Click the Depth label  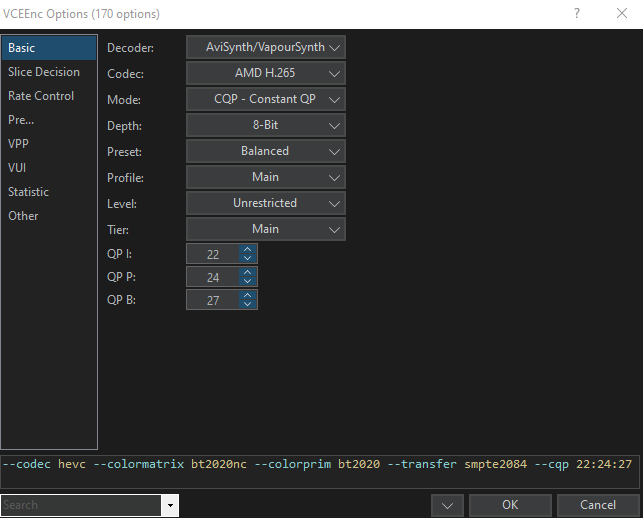124,126
